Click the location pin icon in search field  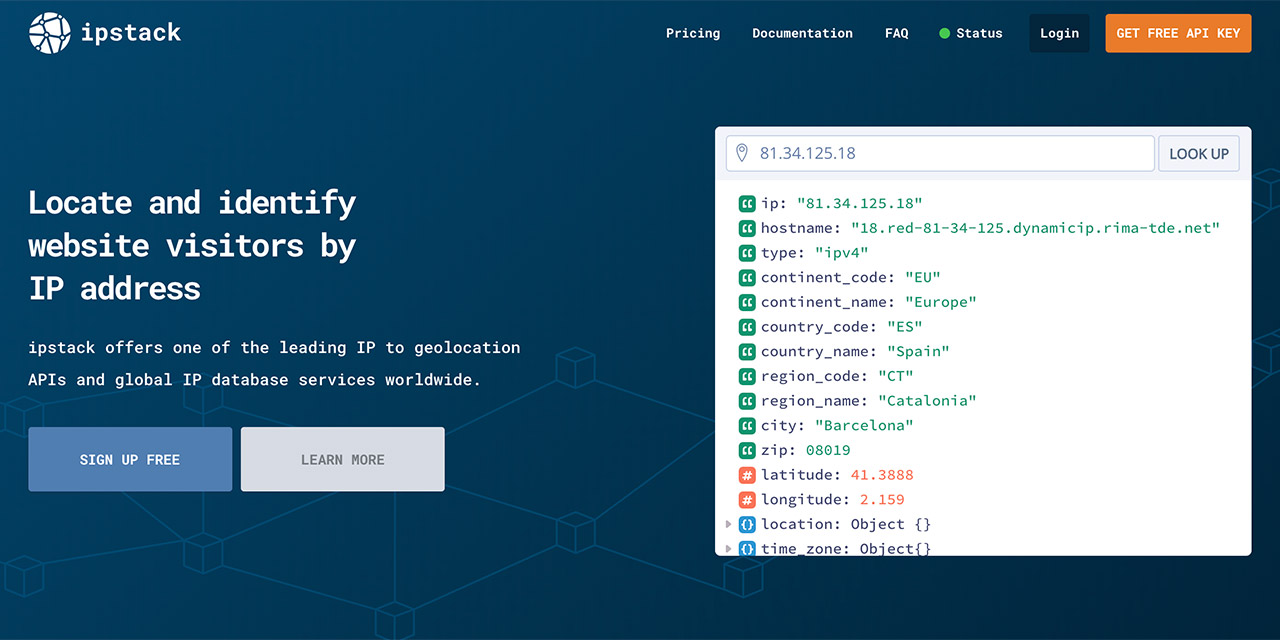(742, 153)
